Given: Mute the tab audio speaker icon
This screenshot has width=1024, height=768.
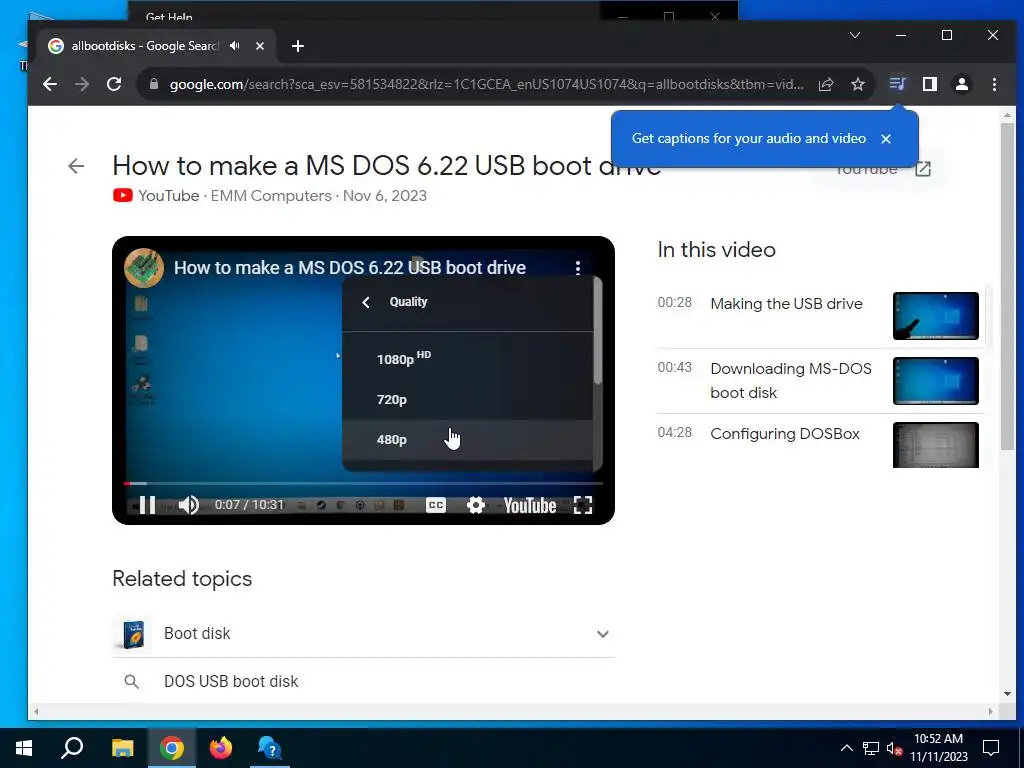Looking at the screenshot, I should coord(234,46).
